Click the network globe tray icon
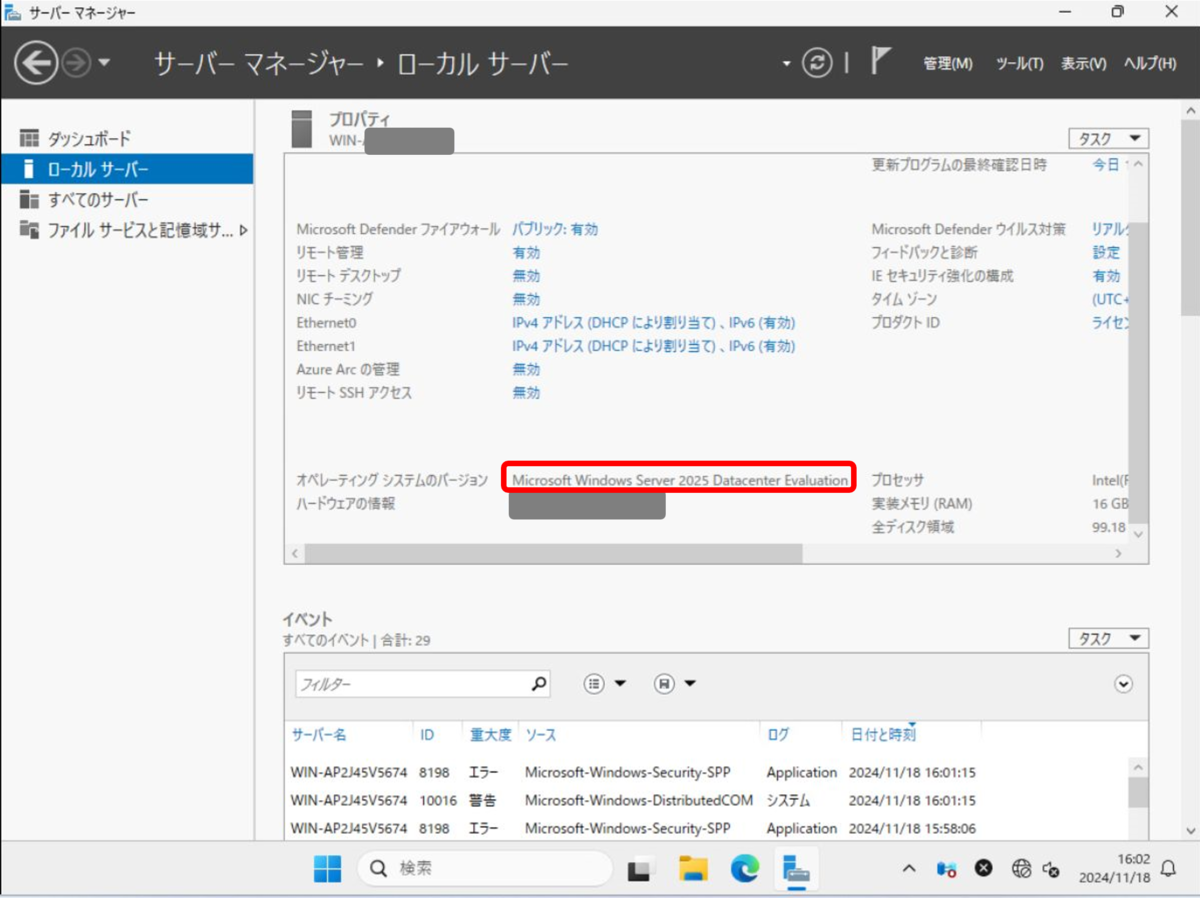The image size is (1200, 898). click(x=1021, y=869)
